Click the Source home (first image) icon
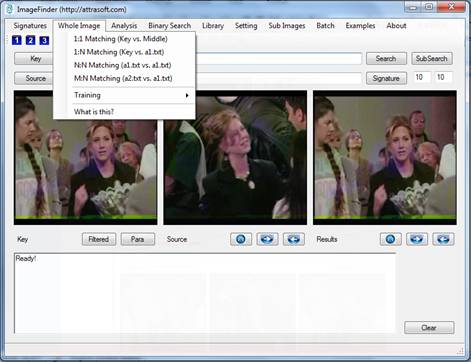 point(241,239)
